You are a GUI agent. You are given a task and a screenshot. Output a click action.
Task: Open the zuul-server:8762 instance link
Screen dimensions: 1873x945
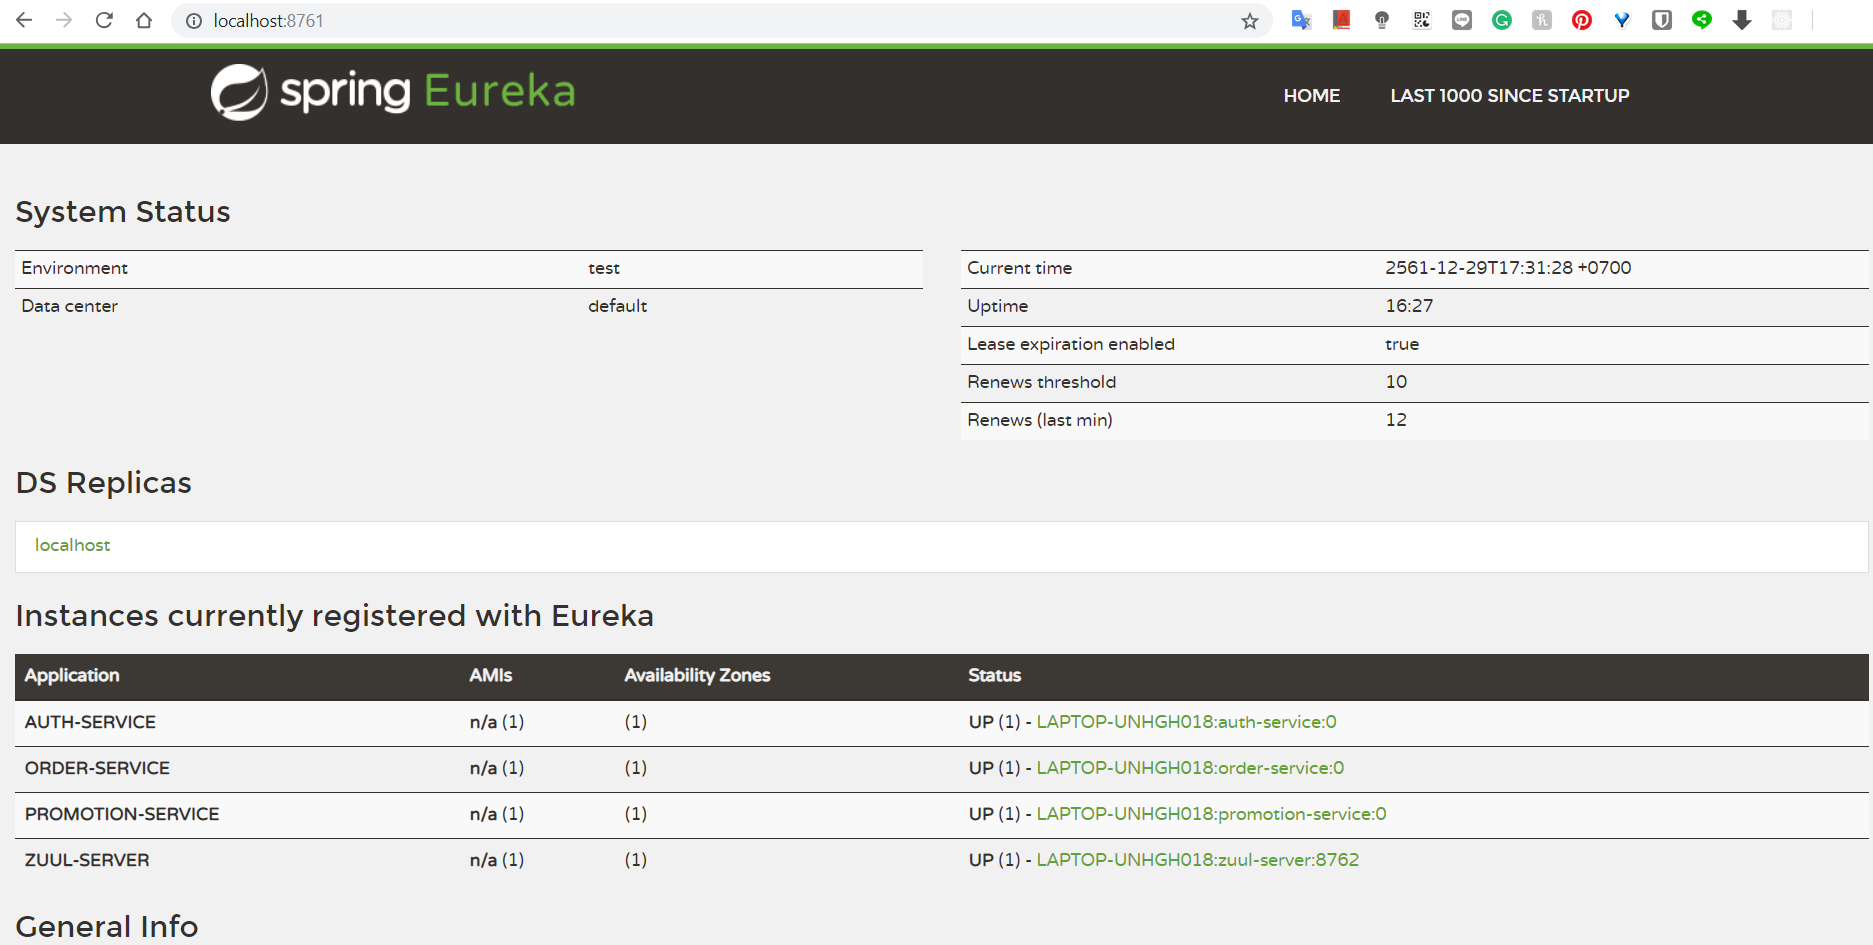point(1198,860)
